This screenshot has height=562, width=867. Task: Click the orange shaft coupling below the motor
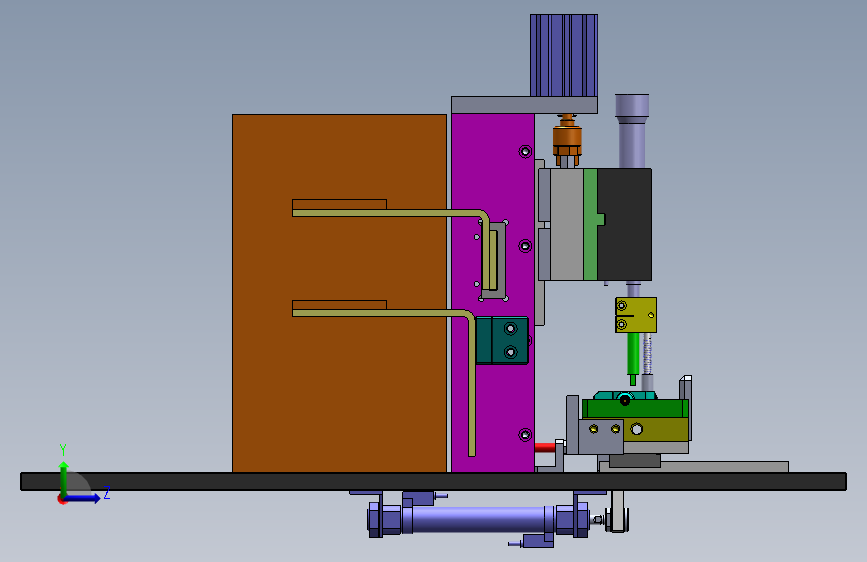click(x=567, y=138)
